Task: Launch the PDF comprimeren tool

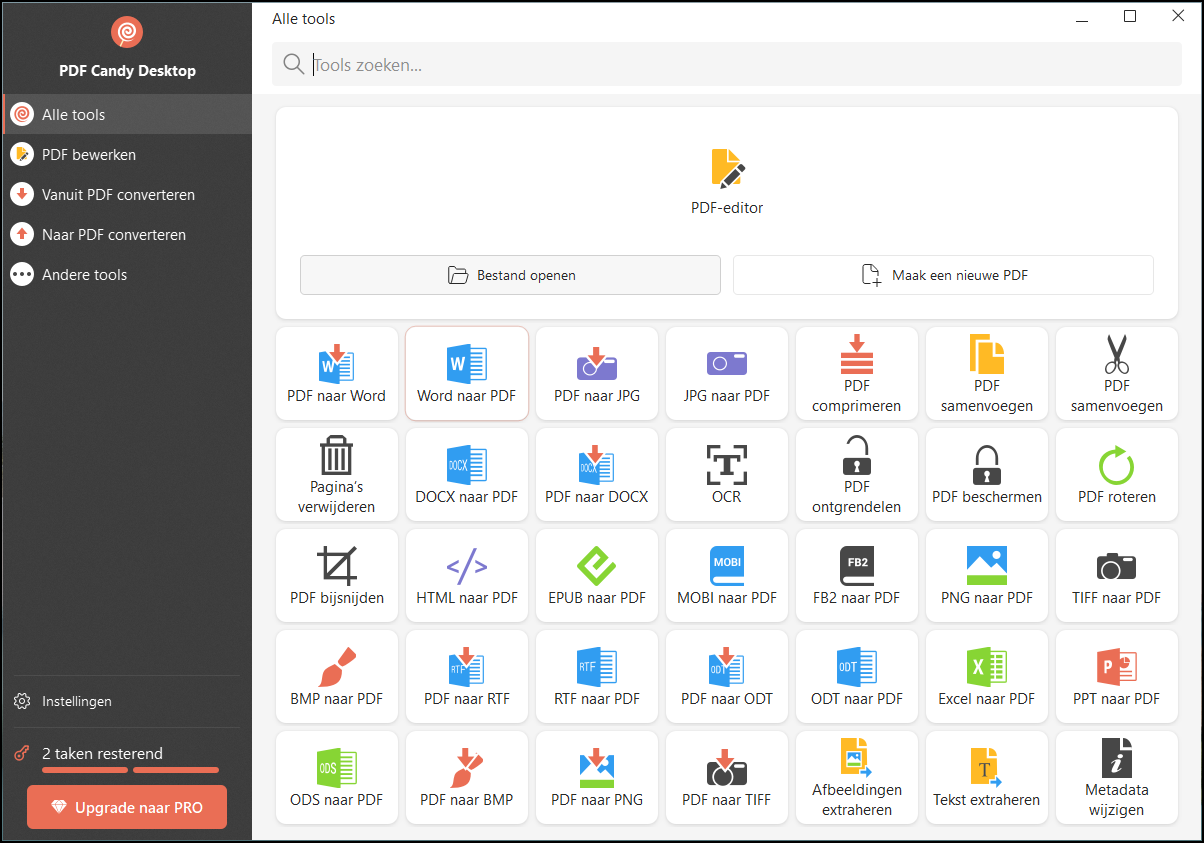Action: [857, 373]
